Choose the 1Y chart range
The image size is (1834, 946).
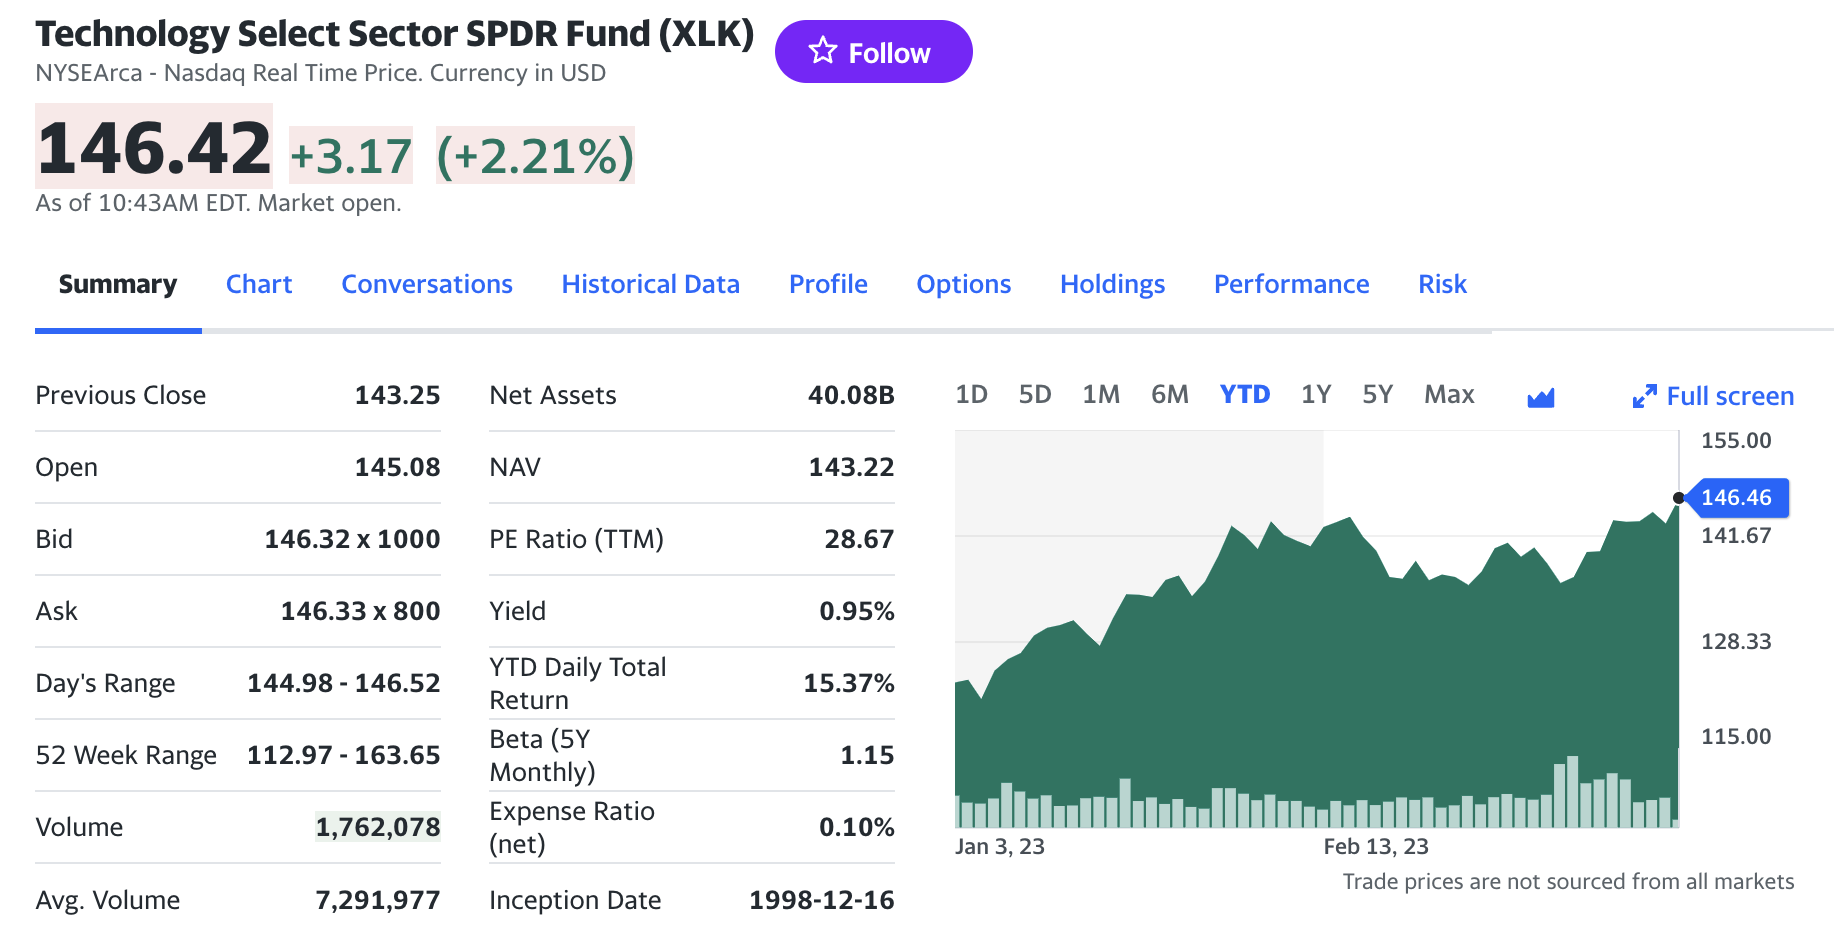point(1316,395)
